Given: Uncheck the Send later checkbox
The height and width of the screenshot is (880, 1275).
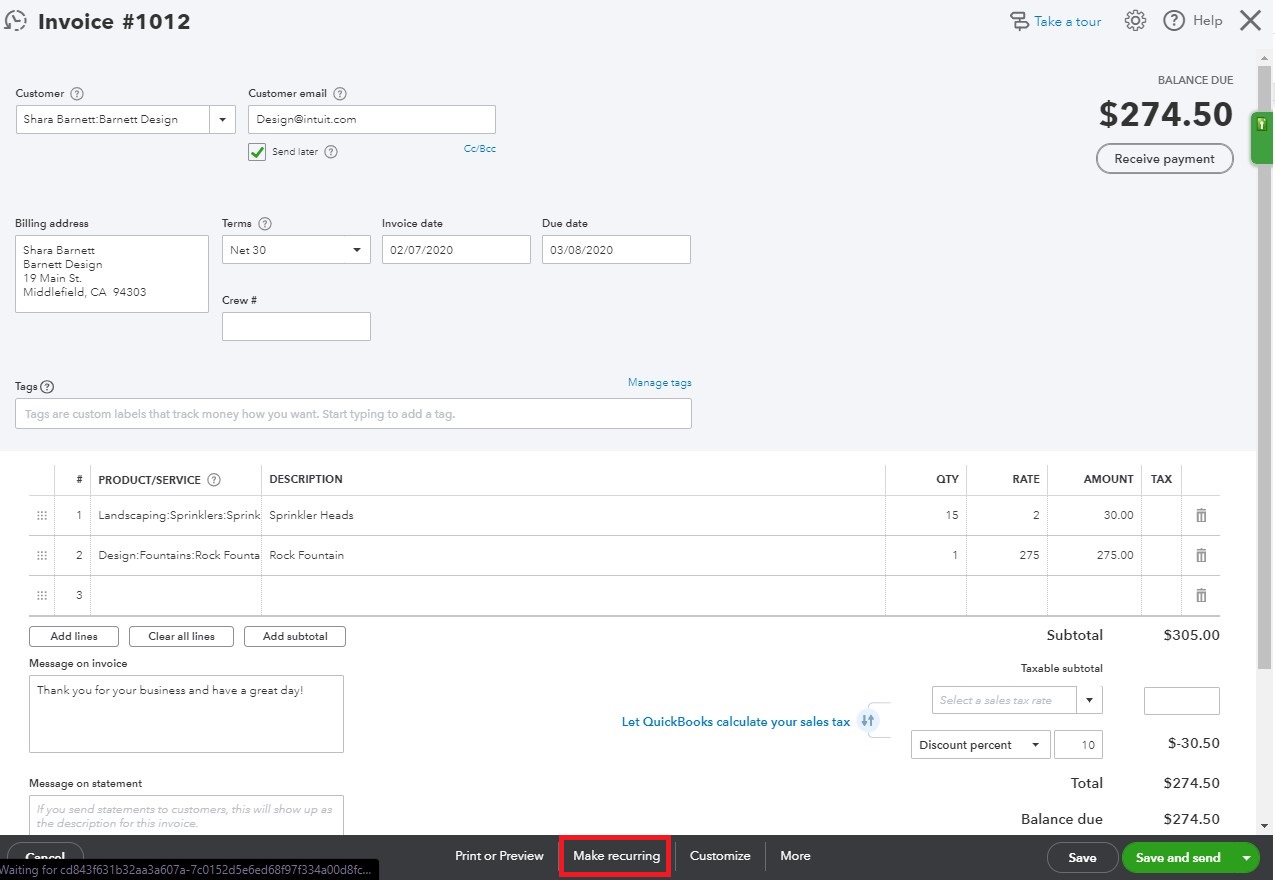Looking at the screenshot, I should 256,152.
